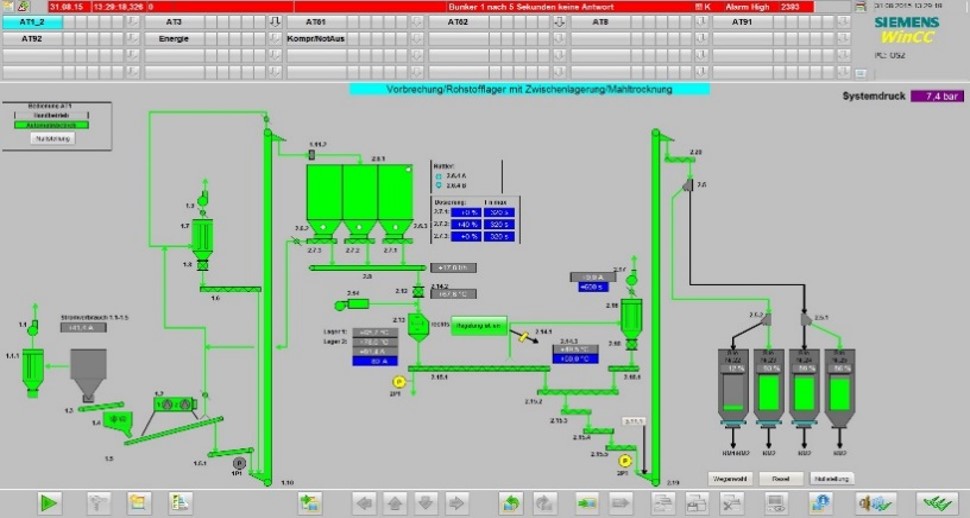Open the Kompr/NotAus area

pyautogui.click(x=315, y=38)
